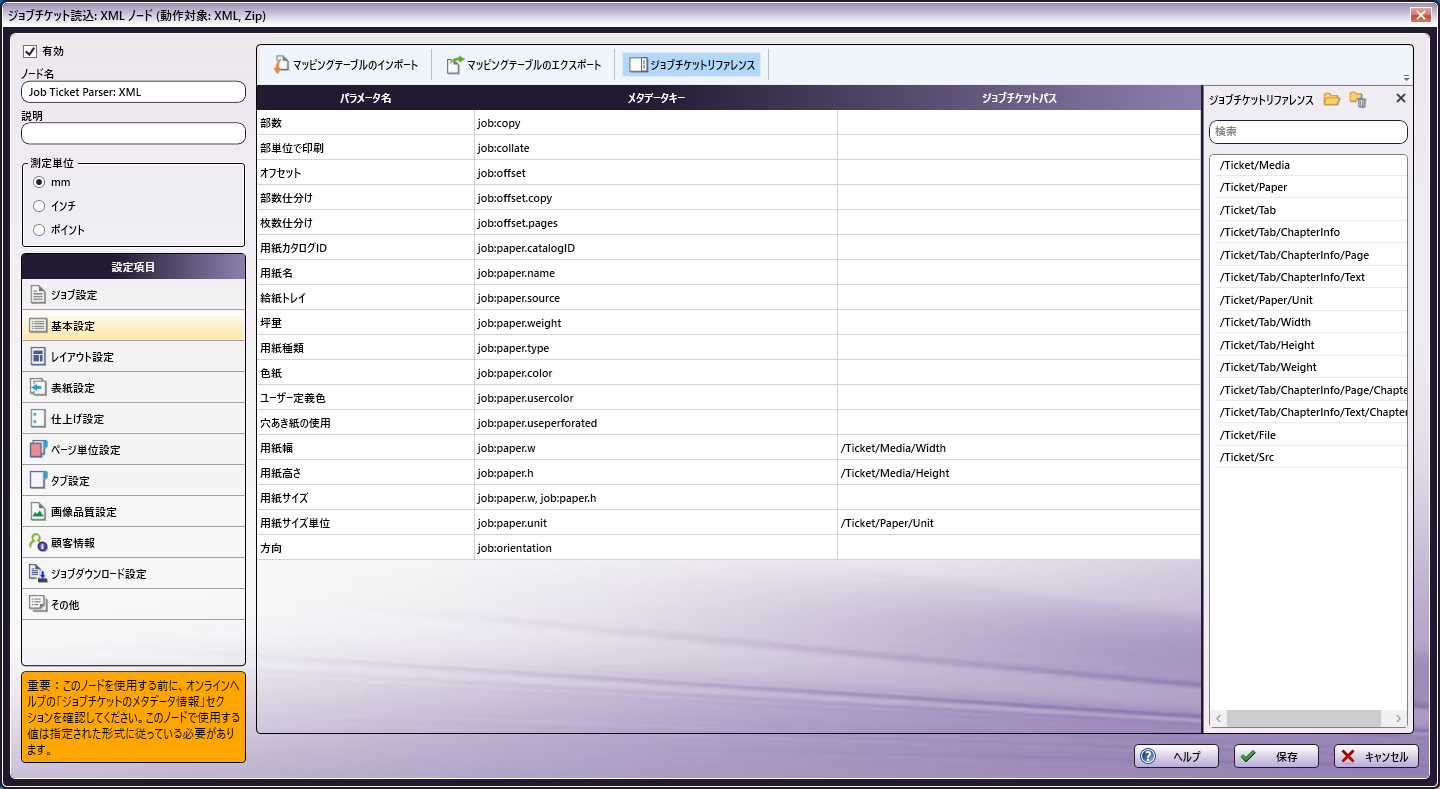Toggle the ジョブチケットリファレンス toolbar button

(x=692, y=65)
